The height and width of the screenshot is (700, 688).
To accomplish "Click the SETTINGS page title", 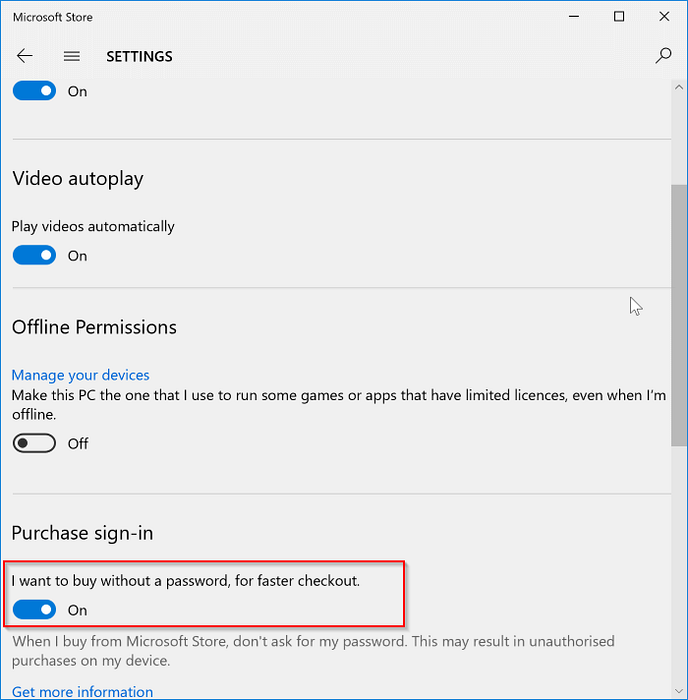I will click(139, 57).
